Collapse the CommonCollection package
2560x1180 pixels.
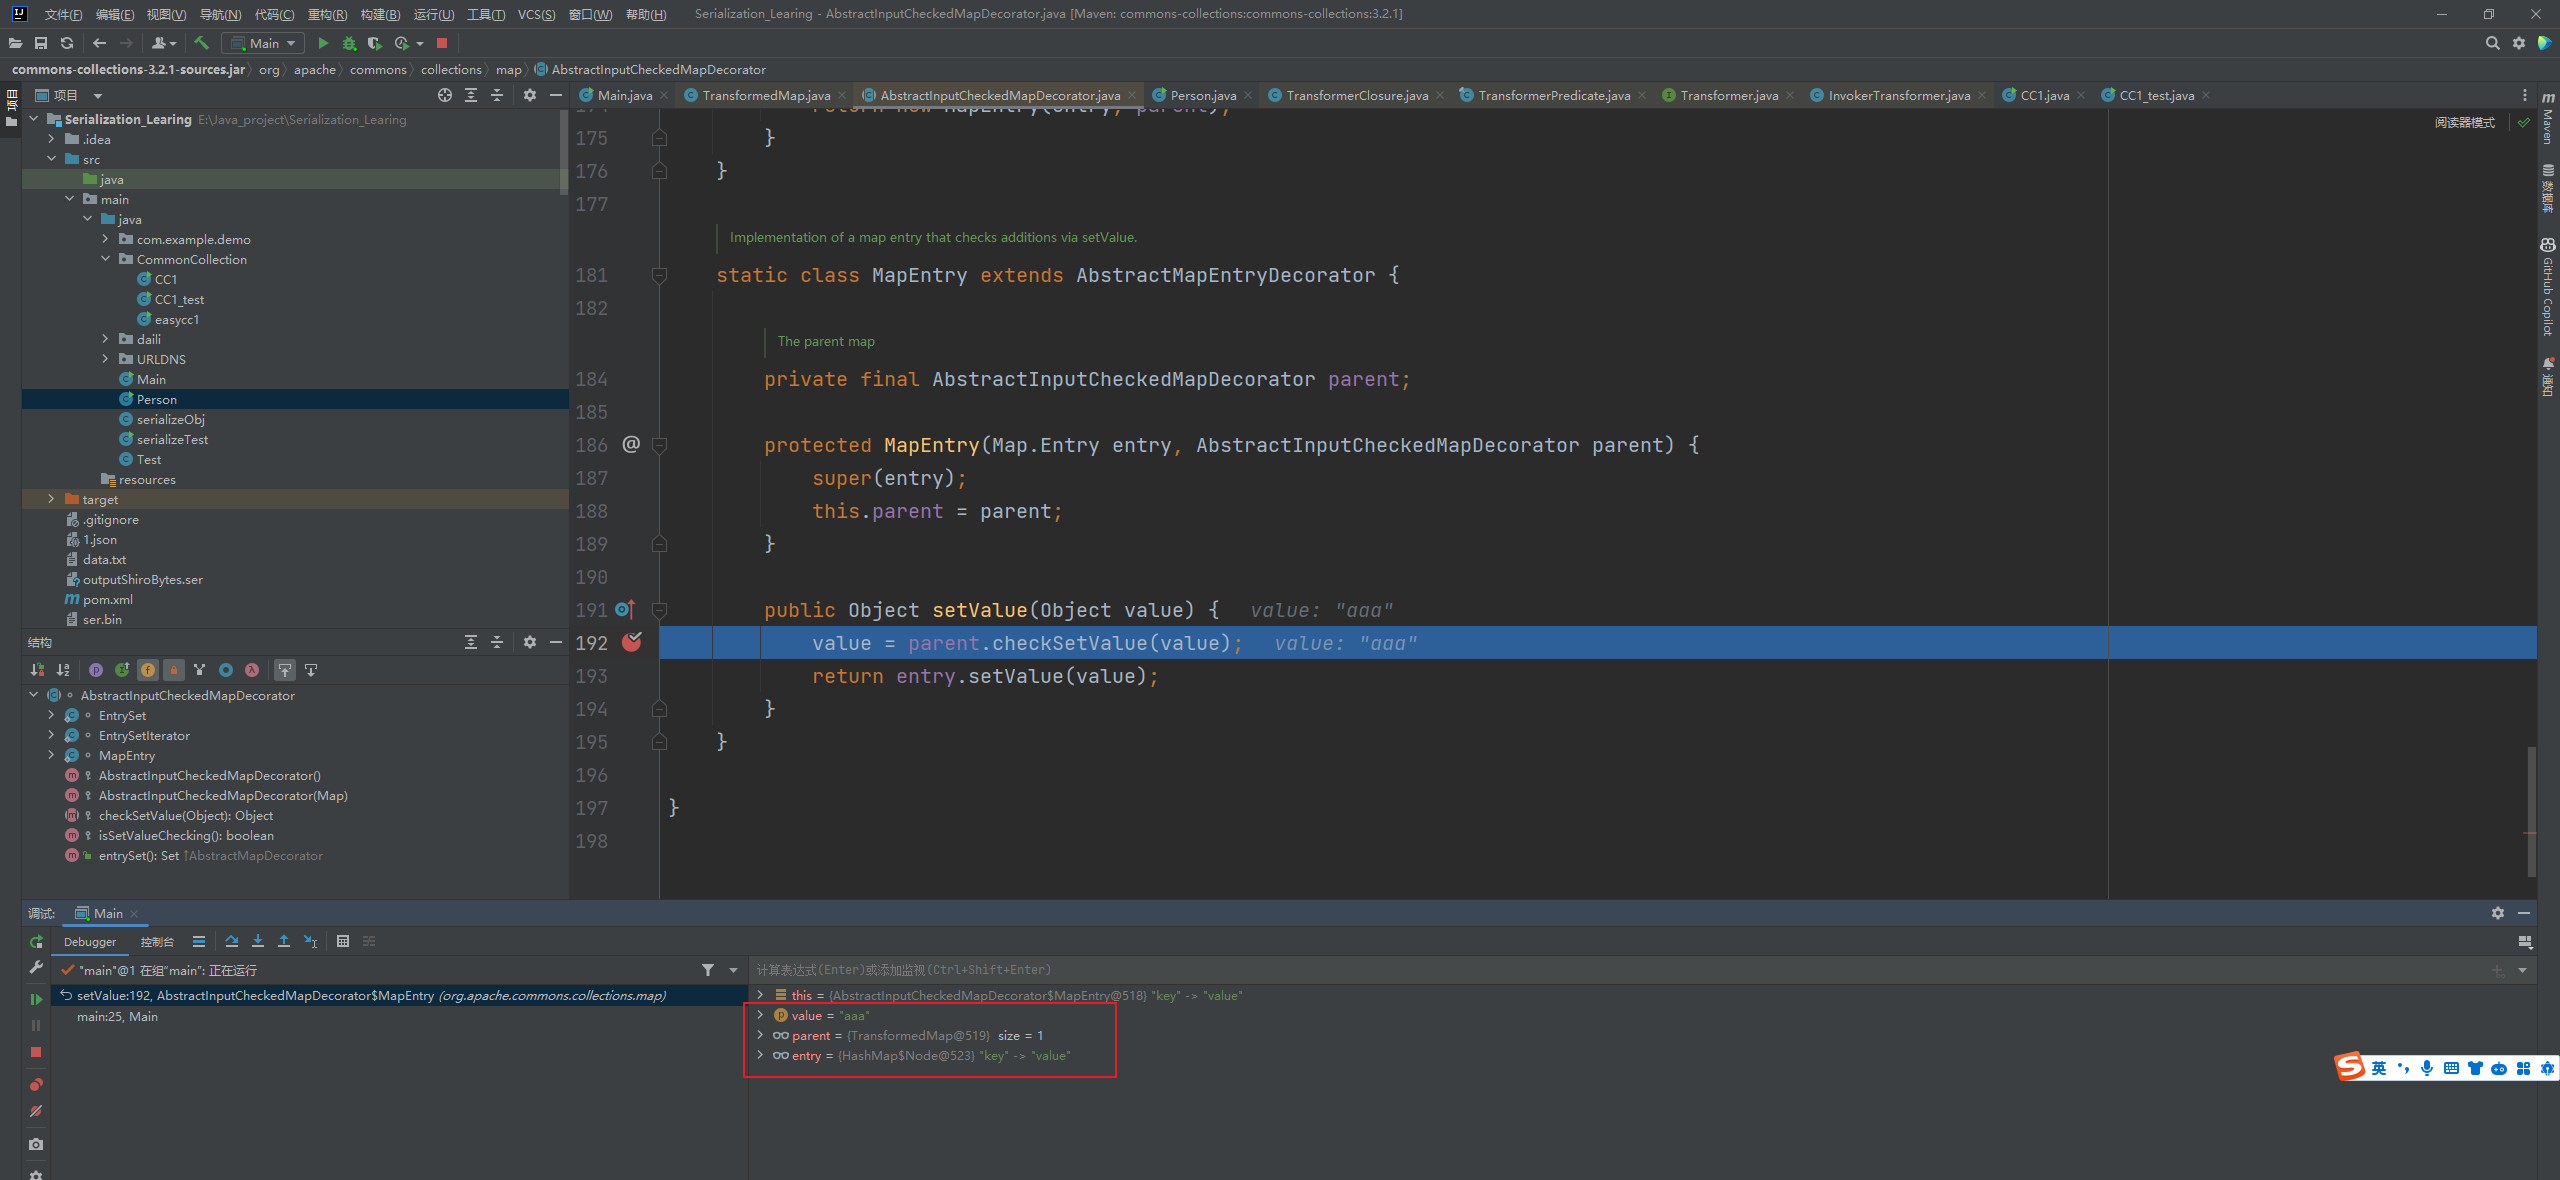pyautogui.click(x=105, y=259)
